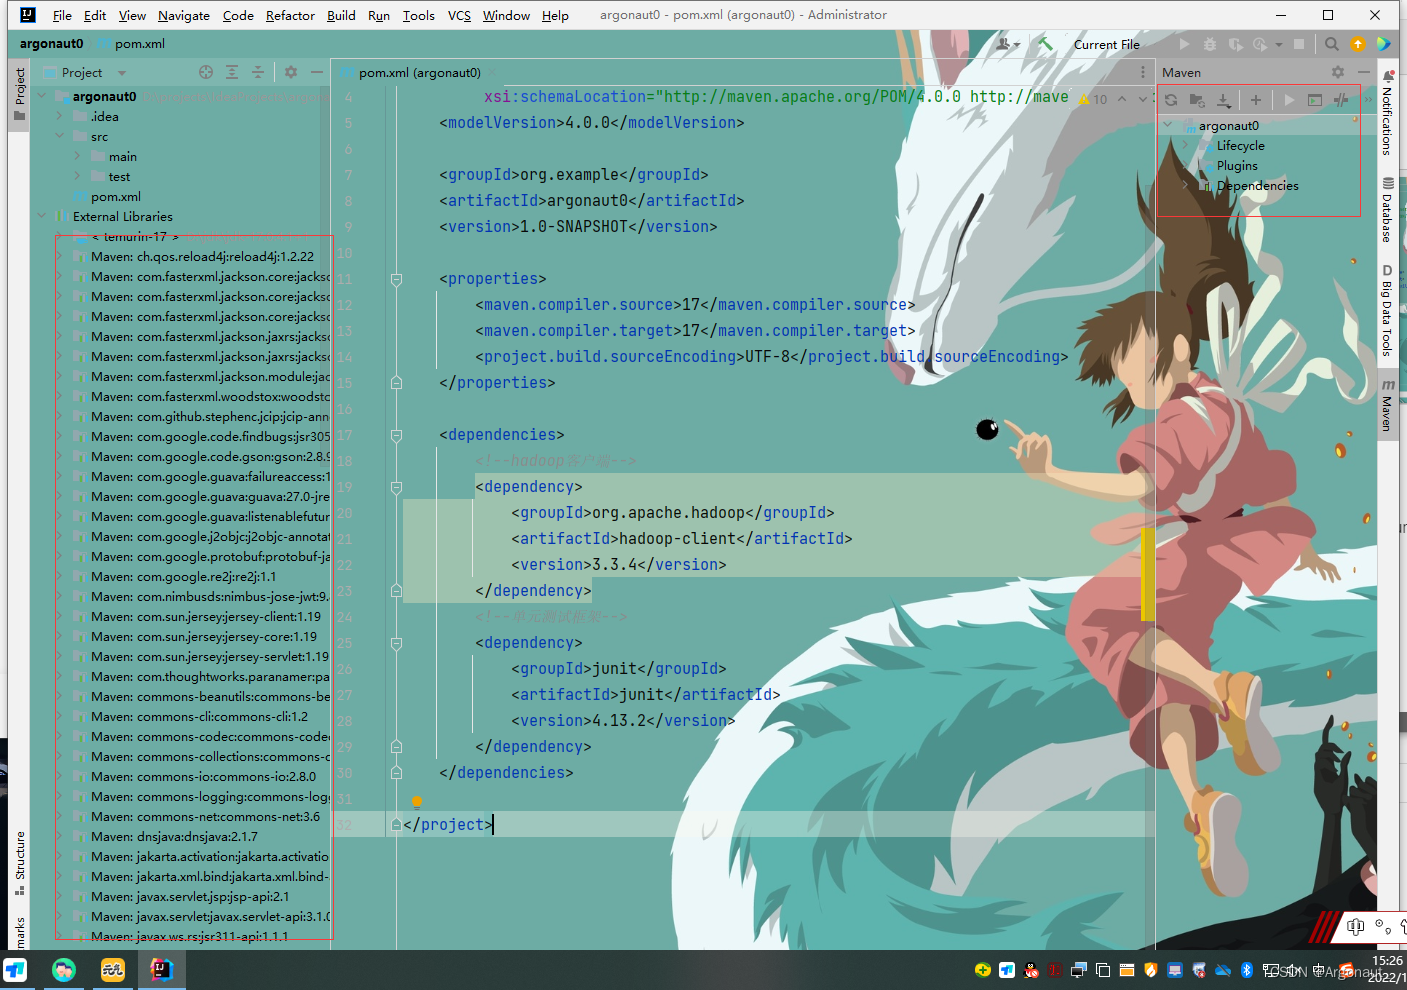
Task: Open the File menu
Action: tap(62, 15)
